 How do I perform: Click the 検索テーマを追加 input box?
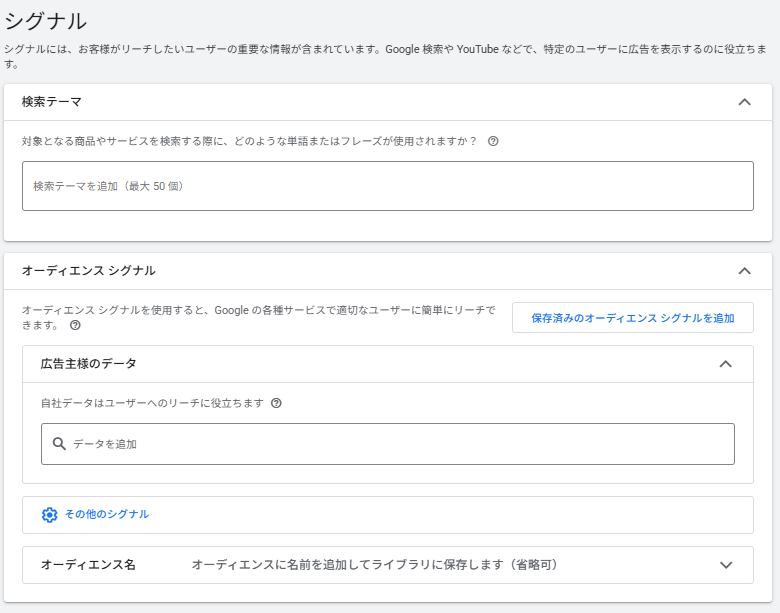387,186
